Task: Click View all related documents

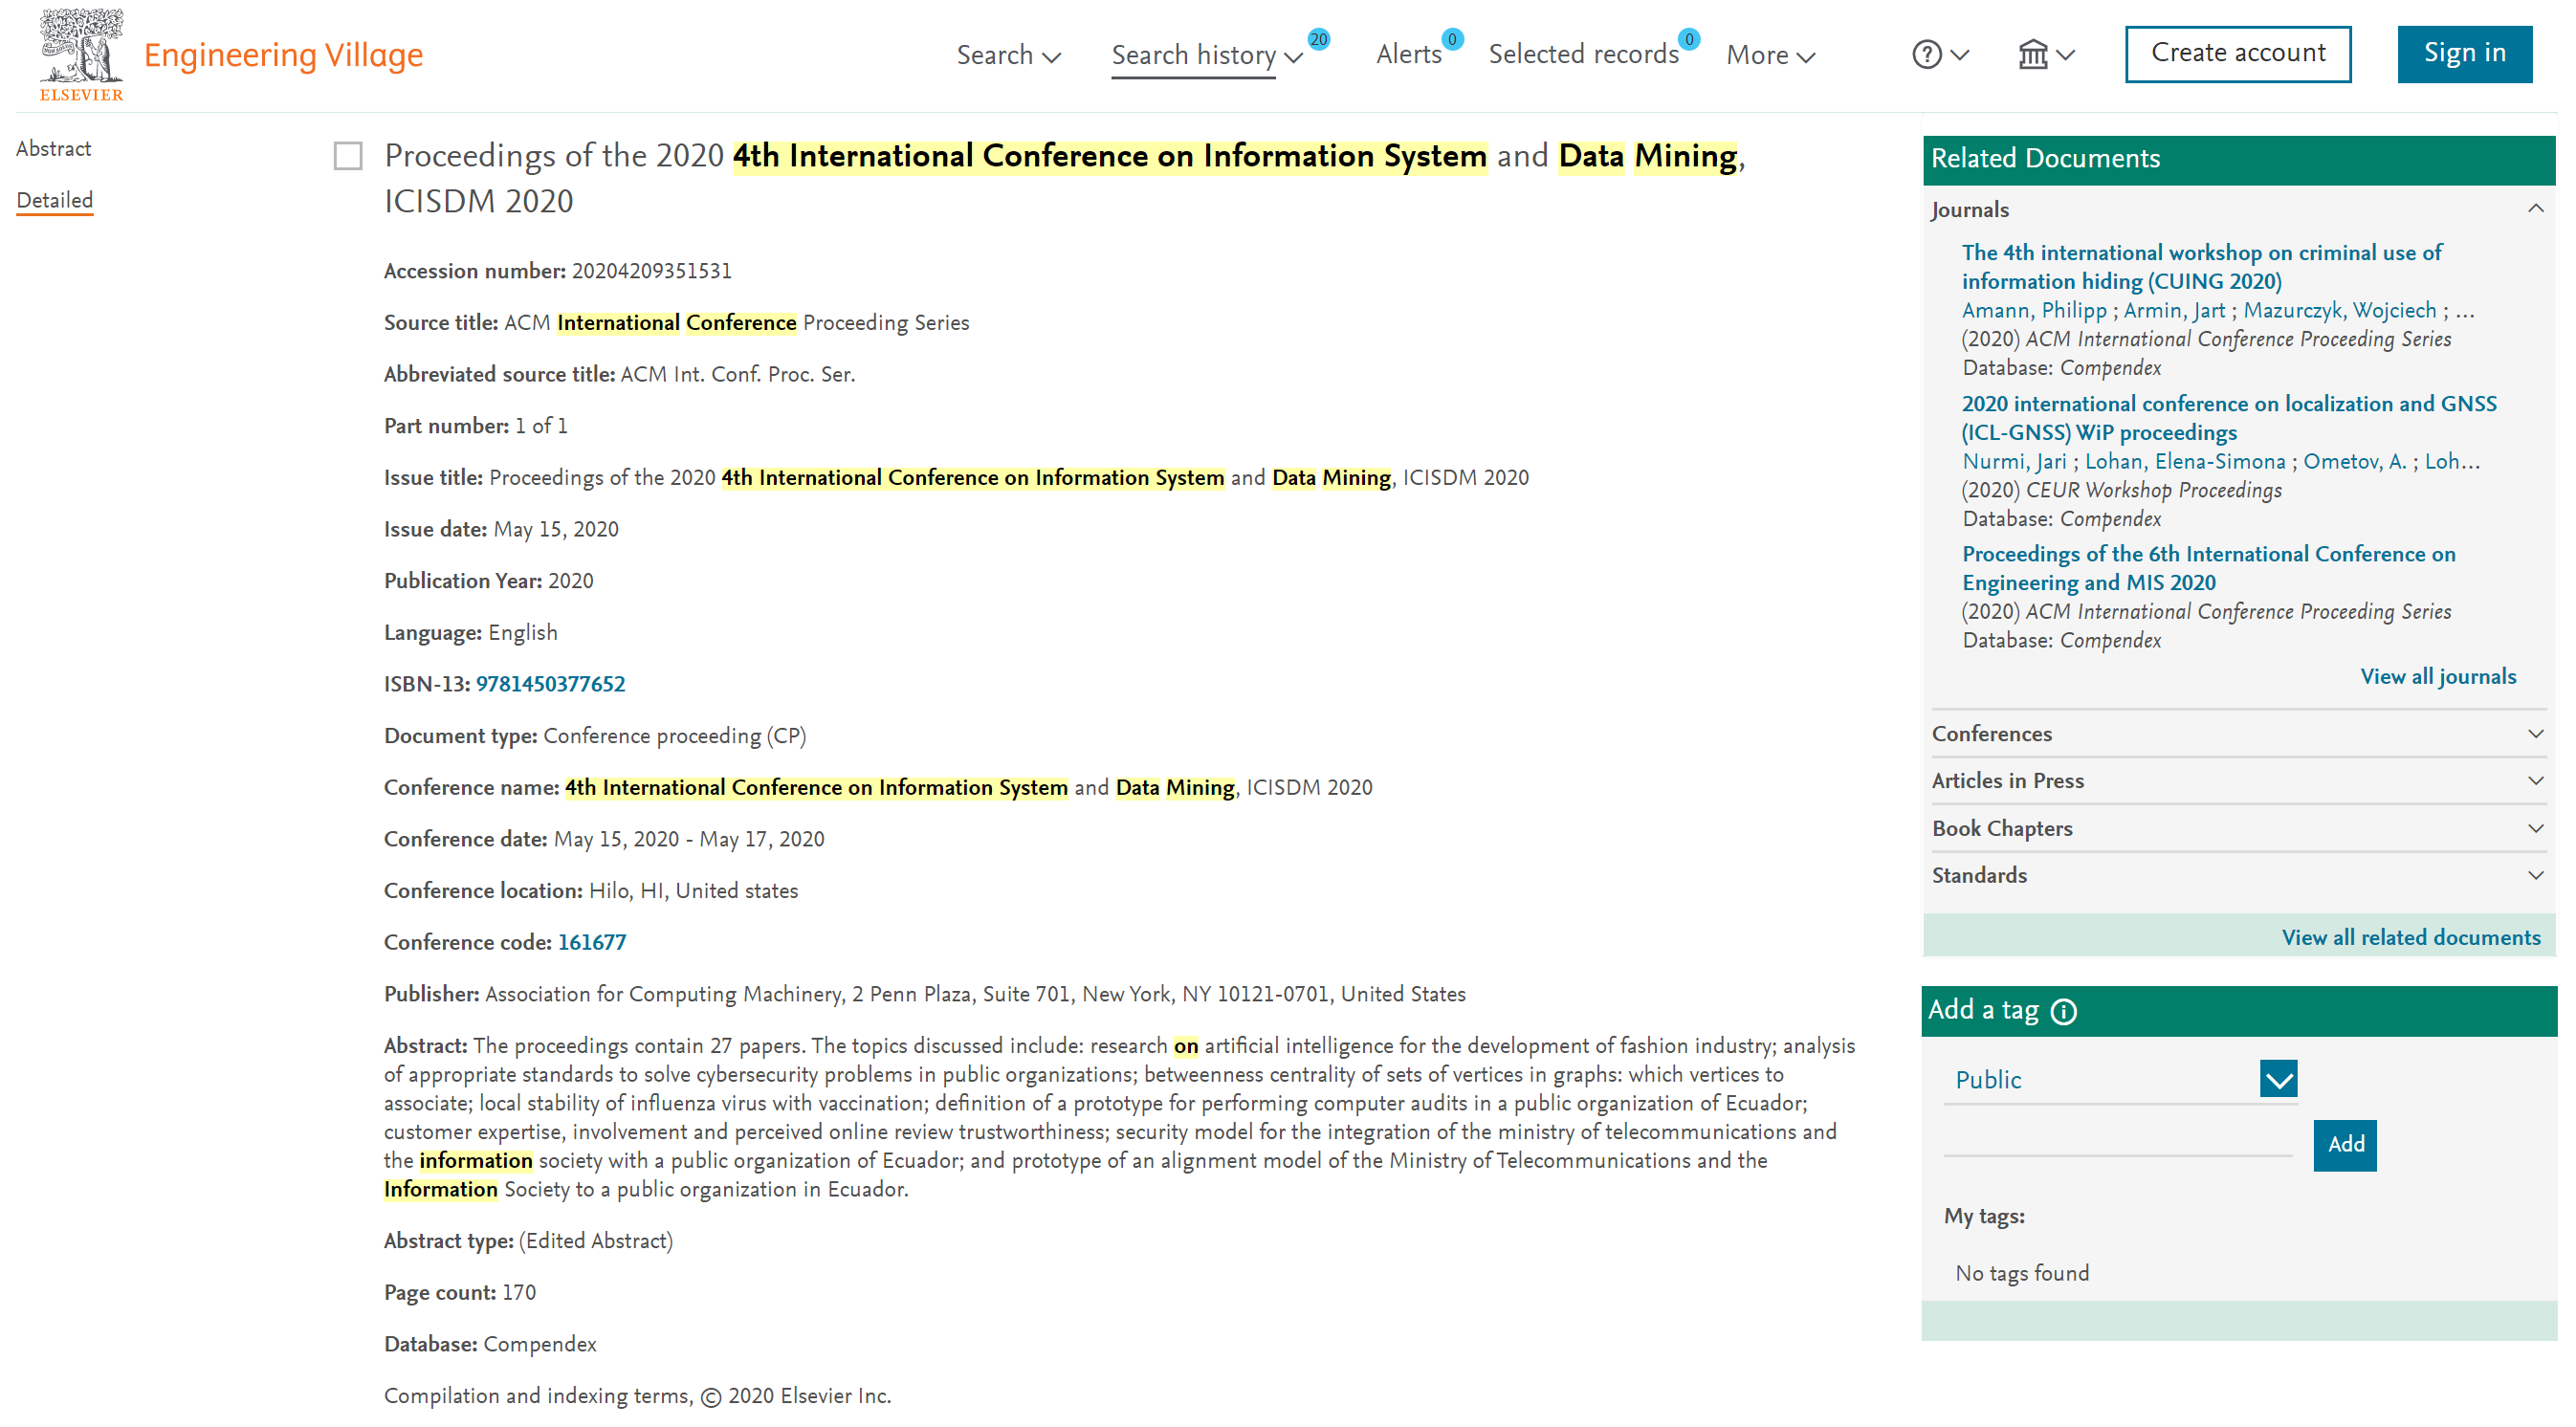Action: point(2411,938)
